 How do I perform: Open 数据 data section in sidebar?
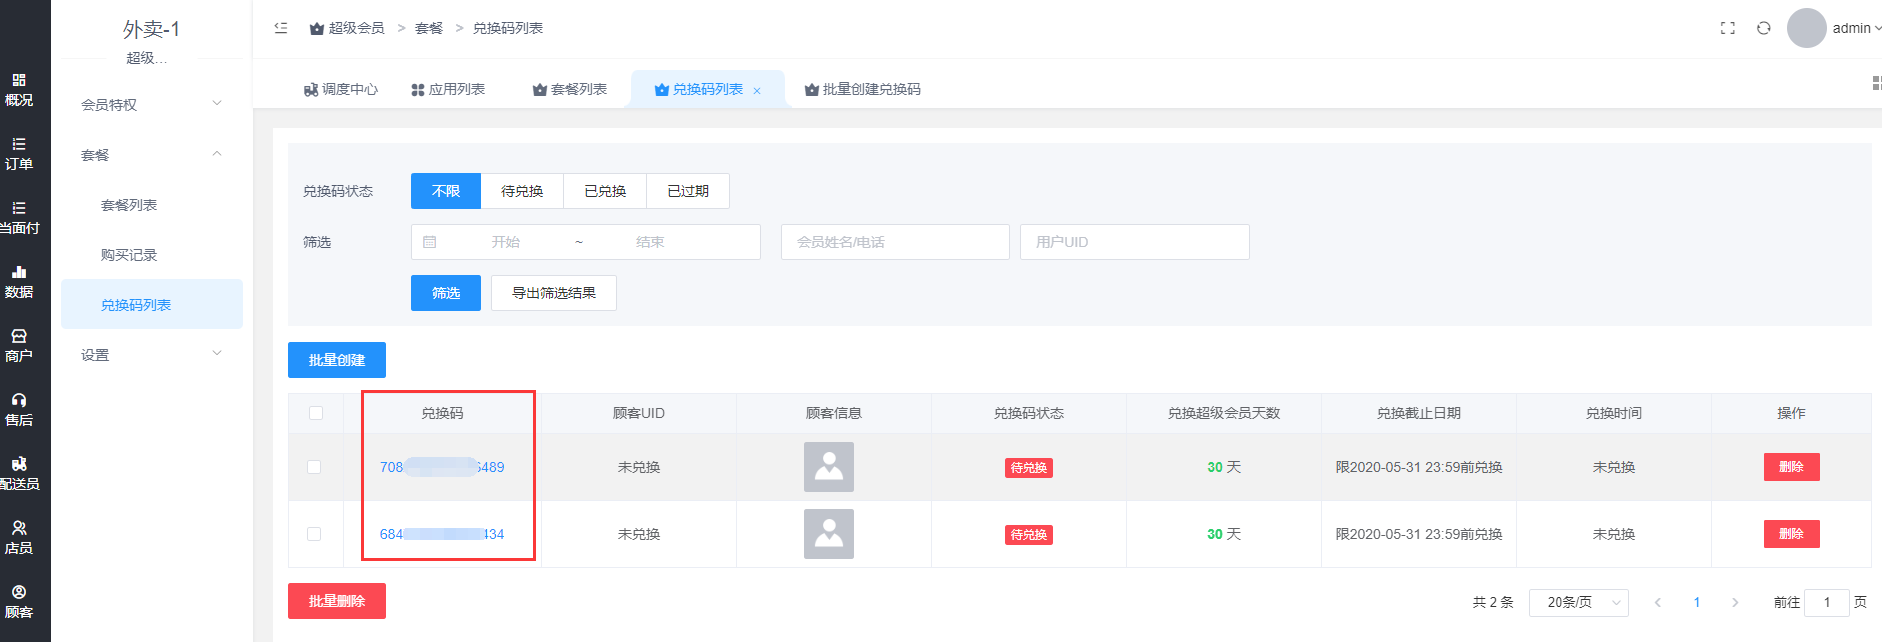19,282
